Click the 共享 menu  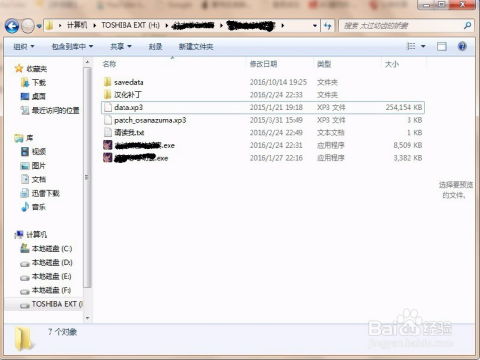[120, 47]
